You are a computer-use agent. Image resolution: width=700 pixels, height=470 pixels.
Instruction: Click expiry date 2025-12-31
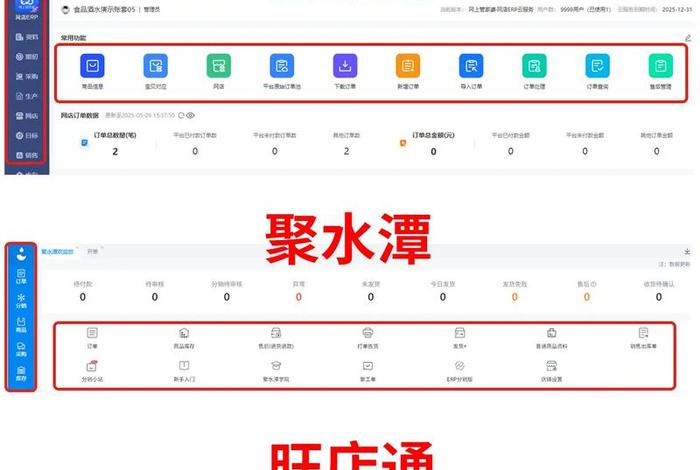point(677,9)
